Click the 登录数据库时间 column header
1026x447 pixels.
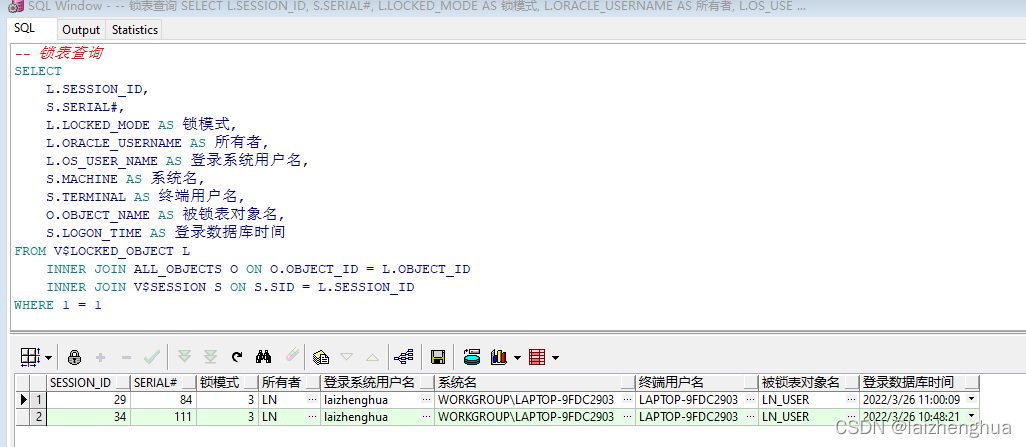point(908,383)
